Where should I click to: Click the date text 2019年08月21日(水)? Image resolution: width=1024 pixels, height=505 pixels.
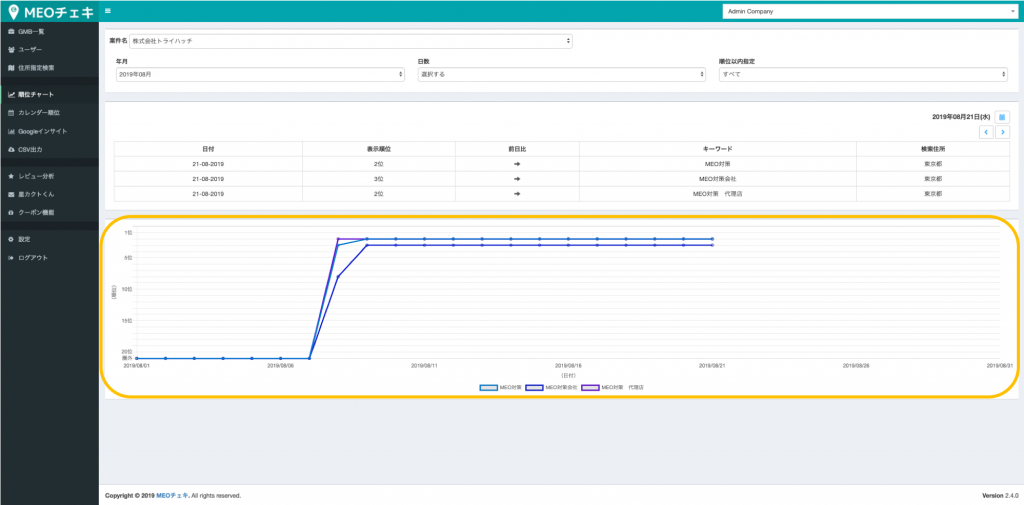(961, 117)
